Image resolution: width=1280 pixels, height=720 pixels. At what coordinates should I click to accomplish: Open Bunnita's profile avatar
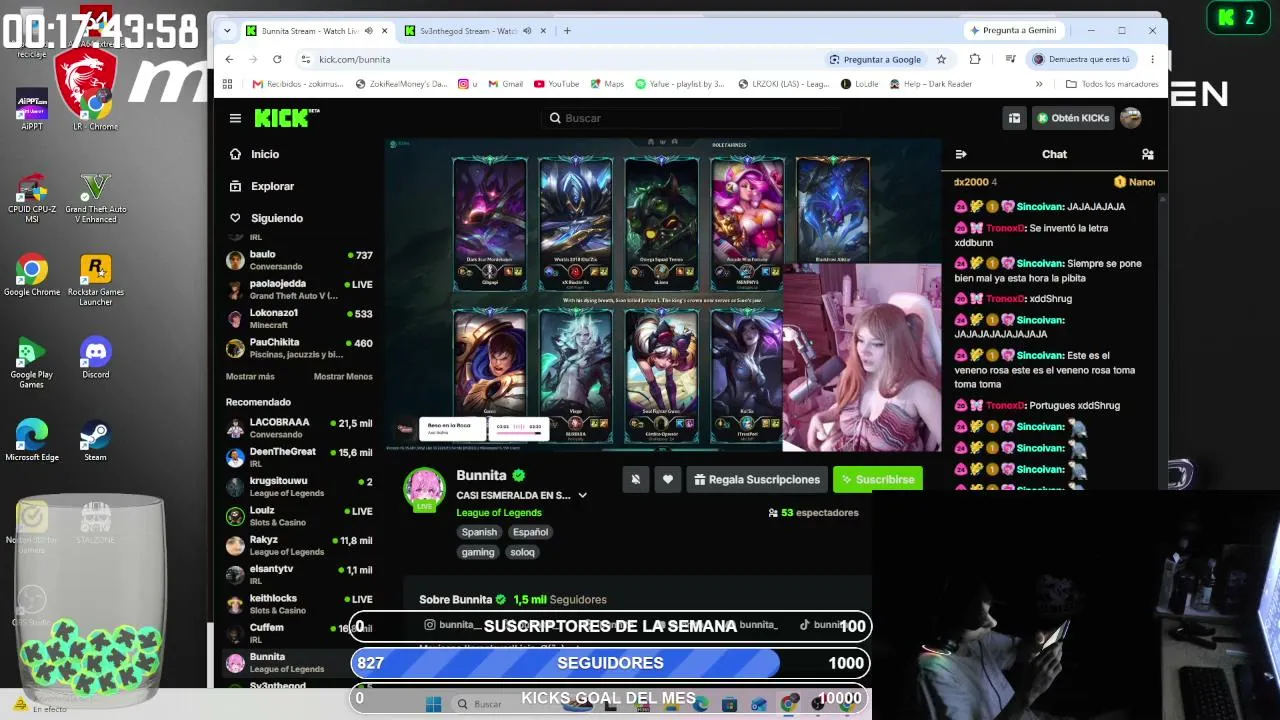pyautogui.click(x=424, y=489)
